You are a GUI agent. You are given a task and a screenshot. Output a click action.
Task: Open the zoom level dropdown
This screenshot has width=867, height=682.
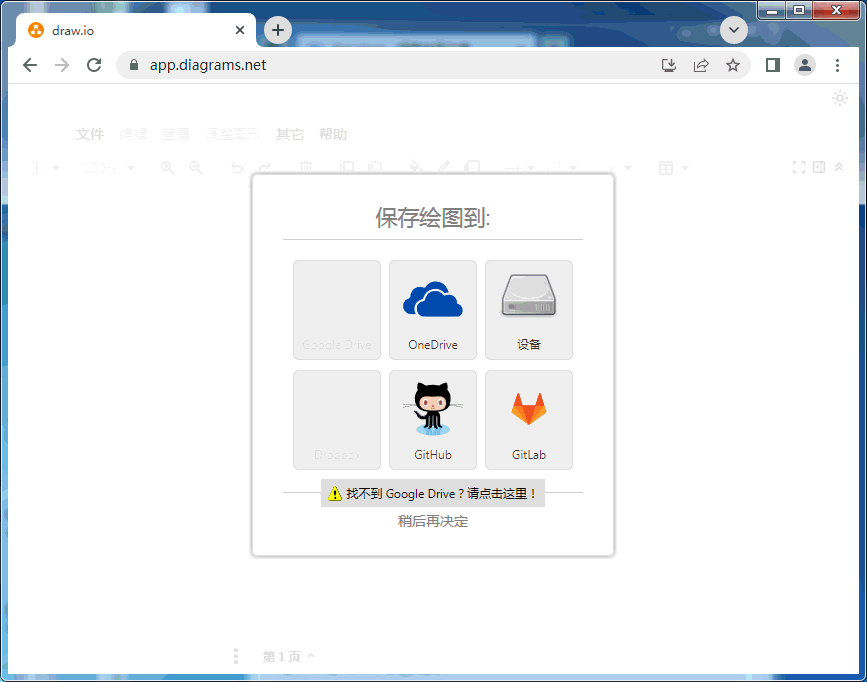(109, 168)
